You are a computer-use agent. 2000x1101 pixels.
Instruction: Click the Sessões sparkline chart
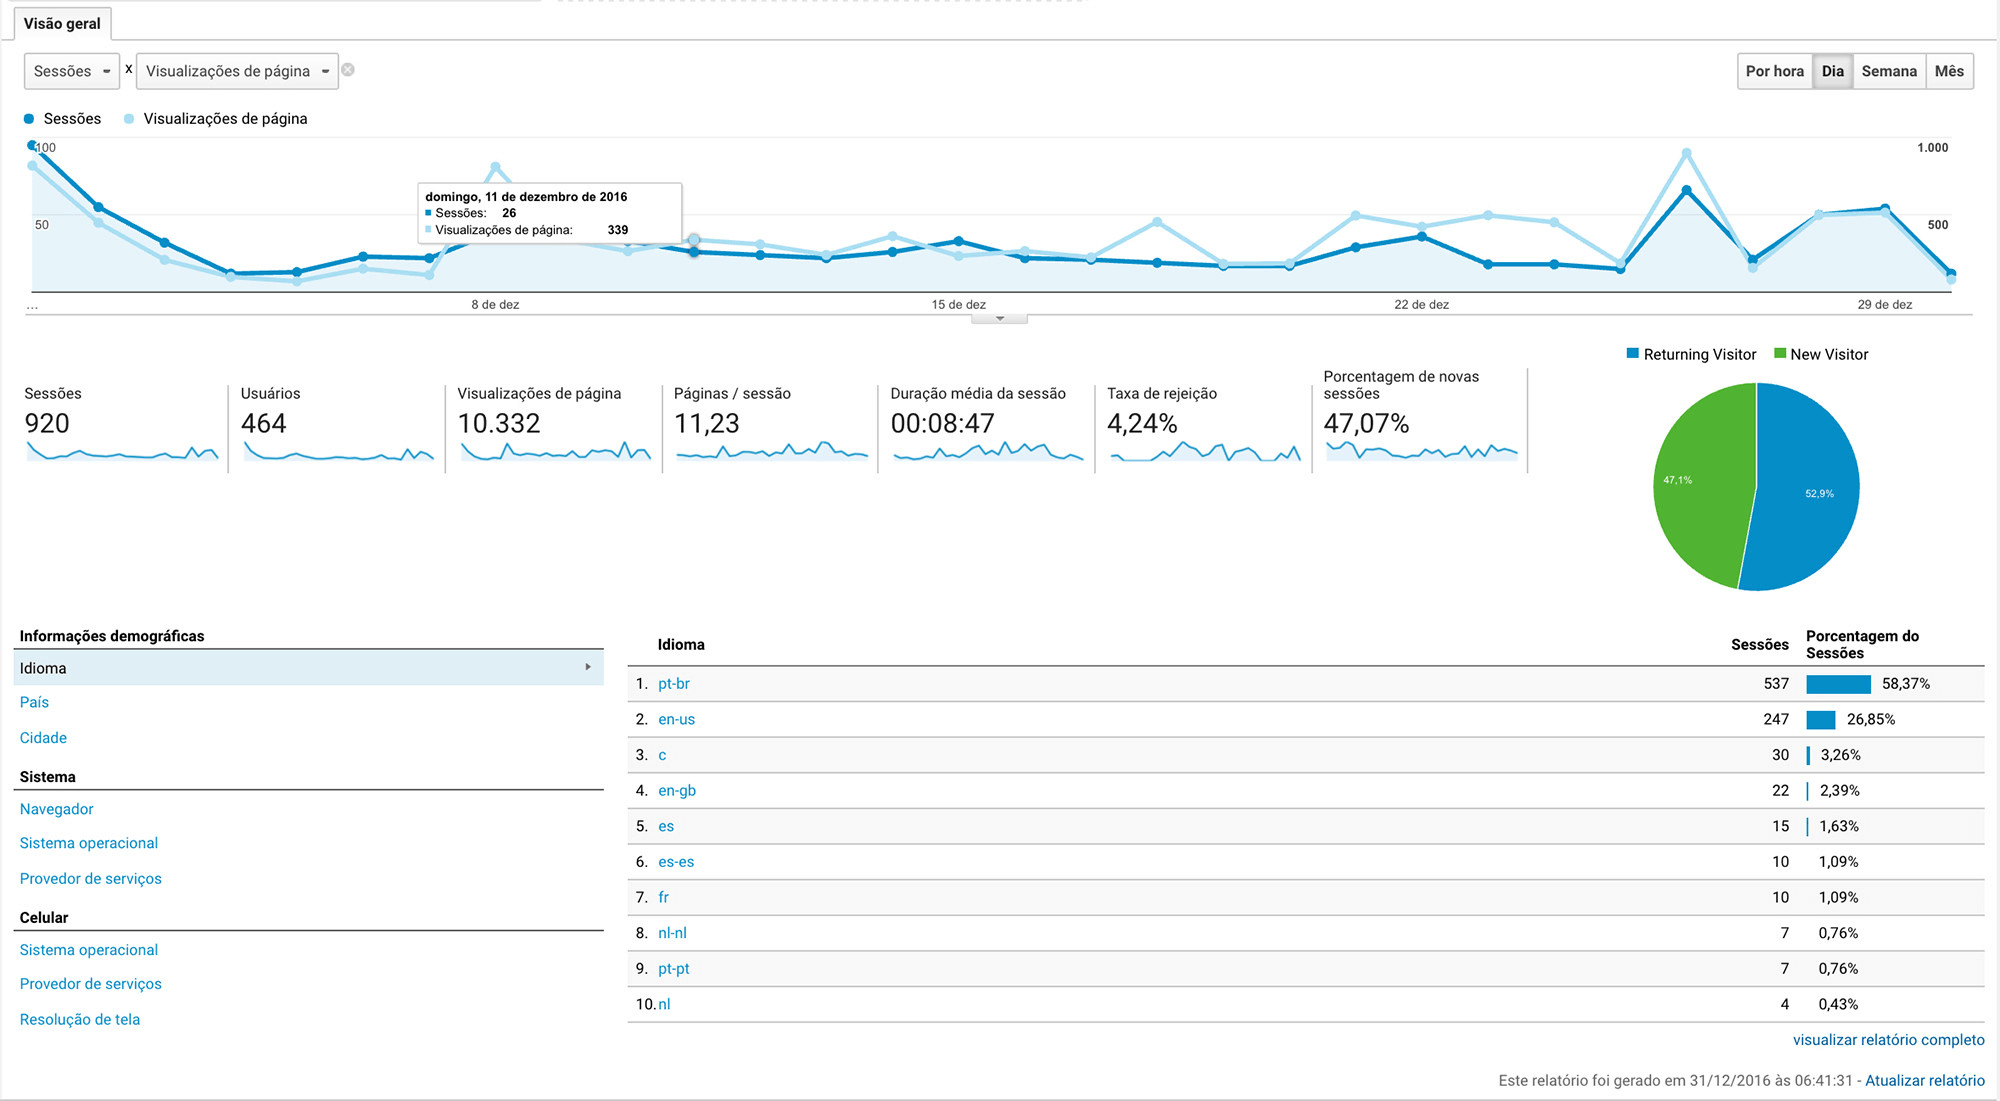pyautogui.click(x=122, y=452)
